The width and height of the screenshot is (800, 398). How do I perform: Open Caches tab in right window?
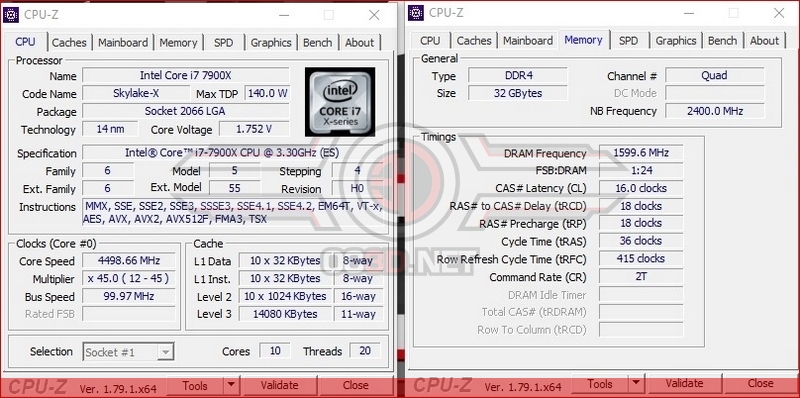click(474, 40)
